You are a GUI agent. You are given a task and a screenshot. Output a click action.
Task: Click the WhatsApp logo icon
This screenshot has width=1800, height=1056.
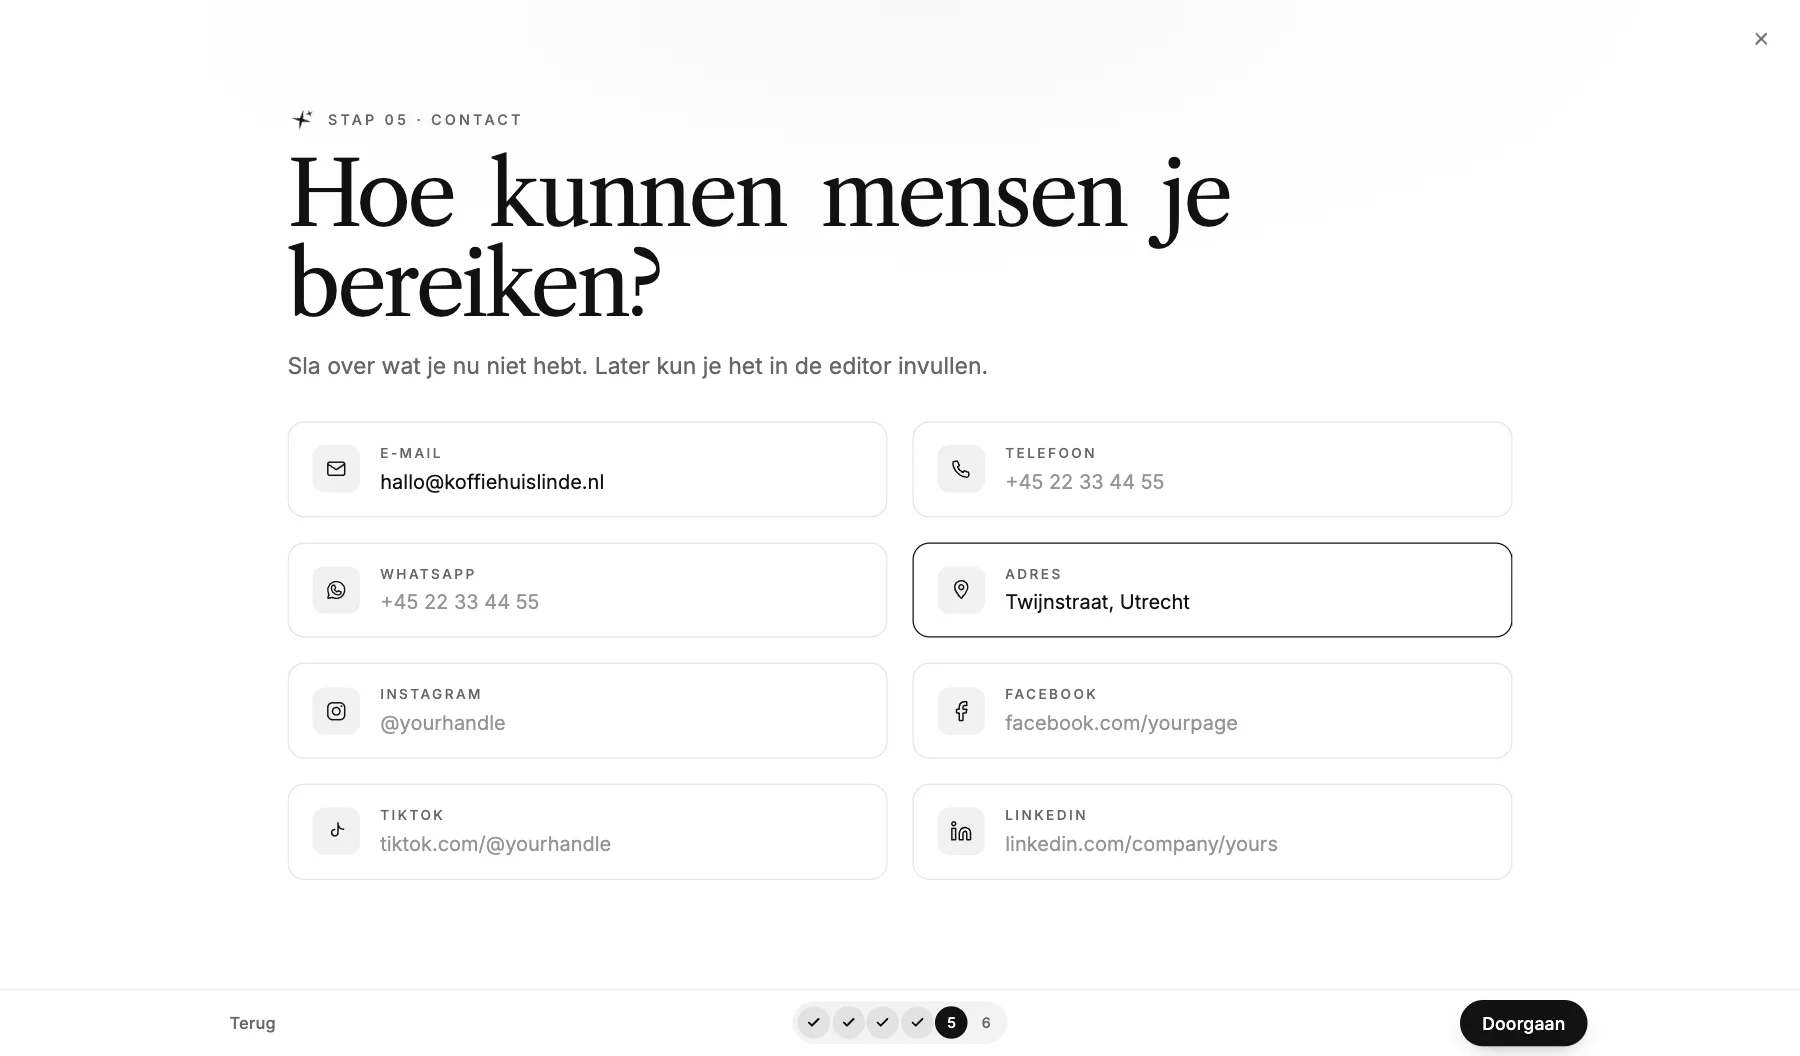[x=336, y=590]
